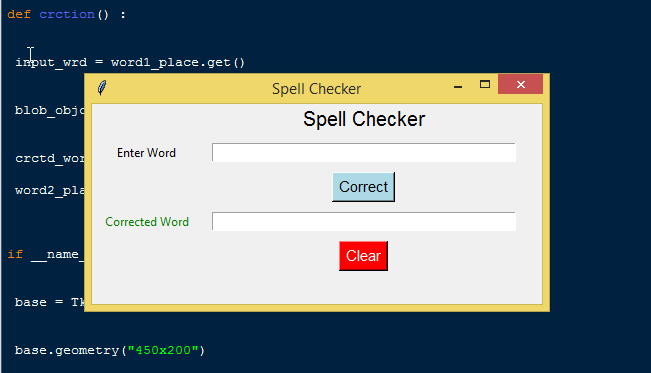Click the 'if __name' code line

46,254
